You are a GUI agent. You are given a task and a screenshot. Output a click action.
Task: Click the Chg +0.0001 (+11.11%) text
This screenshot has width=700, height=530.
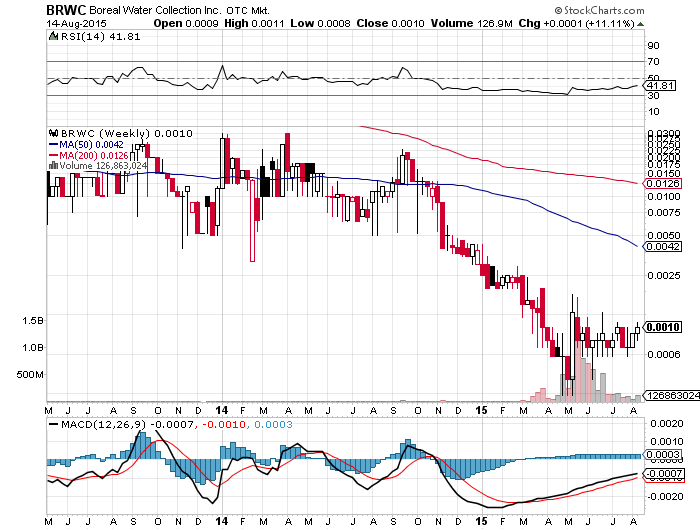coord(576,23)
